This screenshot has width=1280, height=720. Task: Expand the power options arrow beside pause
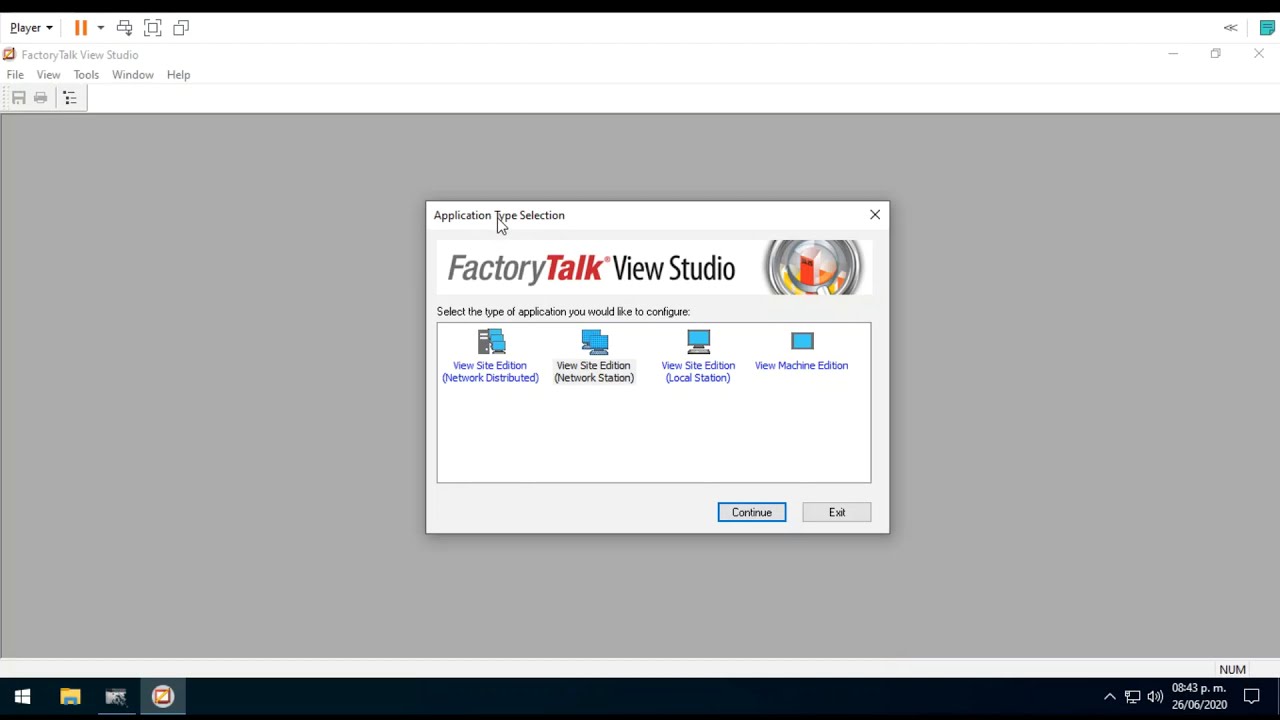pos(100,28)
